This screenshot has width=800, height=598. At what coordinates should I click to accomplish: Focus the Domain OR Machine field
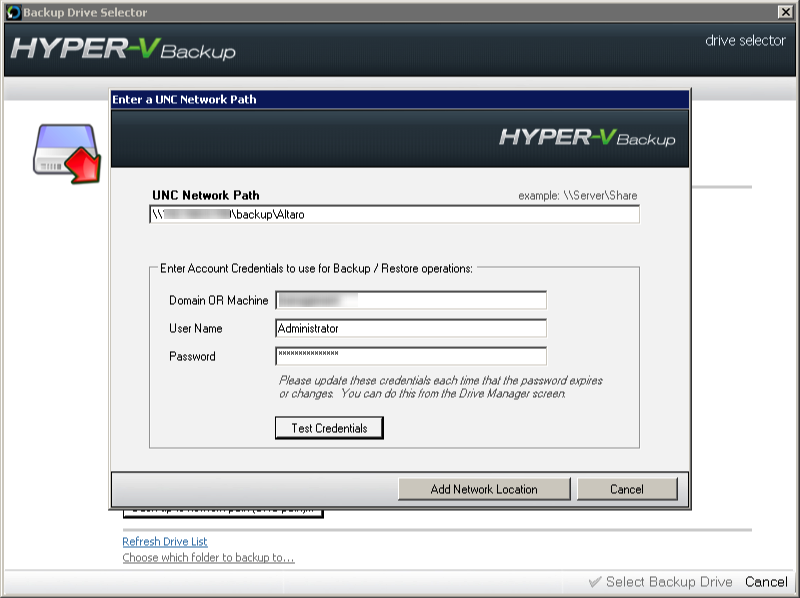click(411, 300)
